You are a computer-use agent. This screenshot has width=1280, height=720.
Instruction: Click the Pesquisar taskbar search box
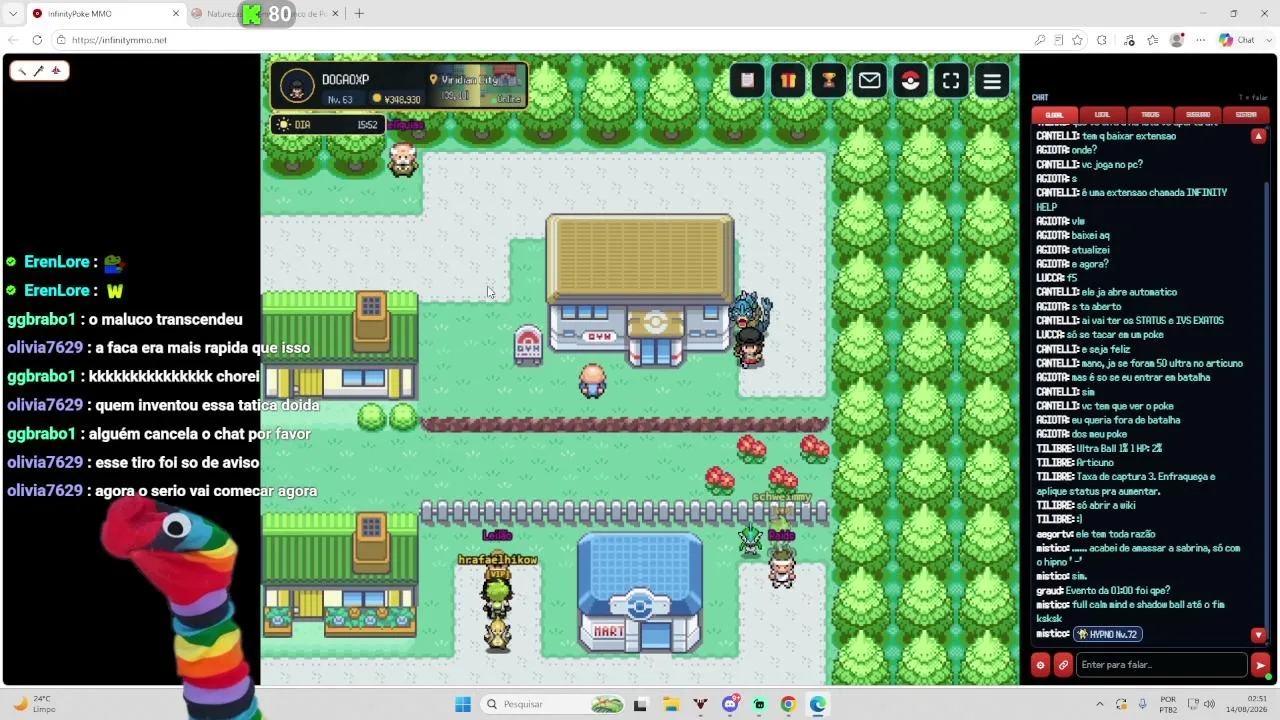tap(552, 704)
